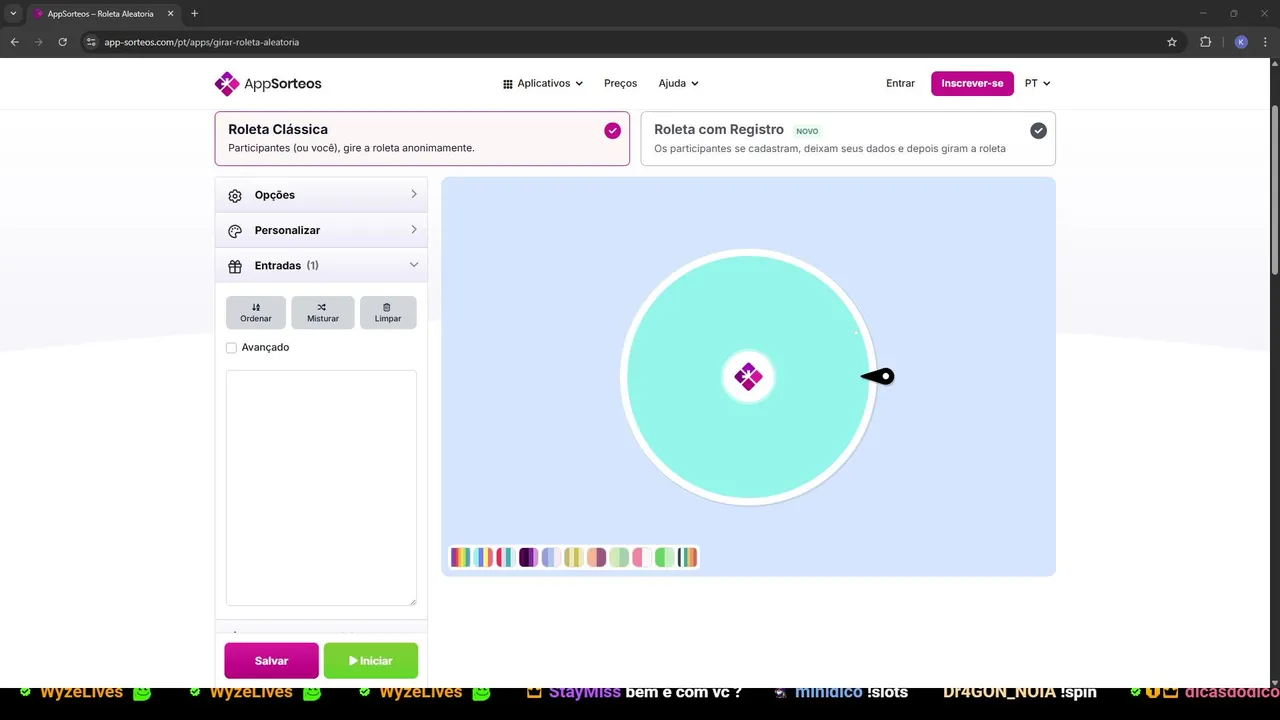The height and width of the screenshot is (720, 1280).
Task: Click the AppSorteos logo in the header
Action: pyautogui.click(x=268, y=84)
